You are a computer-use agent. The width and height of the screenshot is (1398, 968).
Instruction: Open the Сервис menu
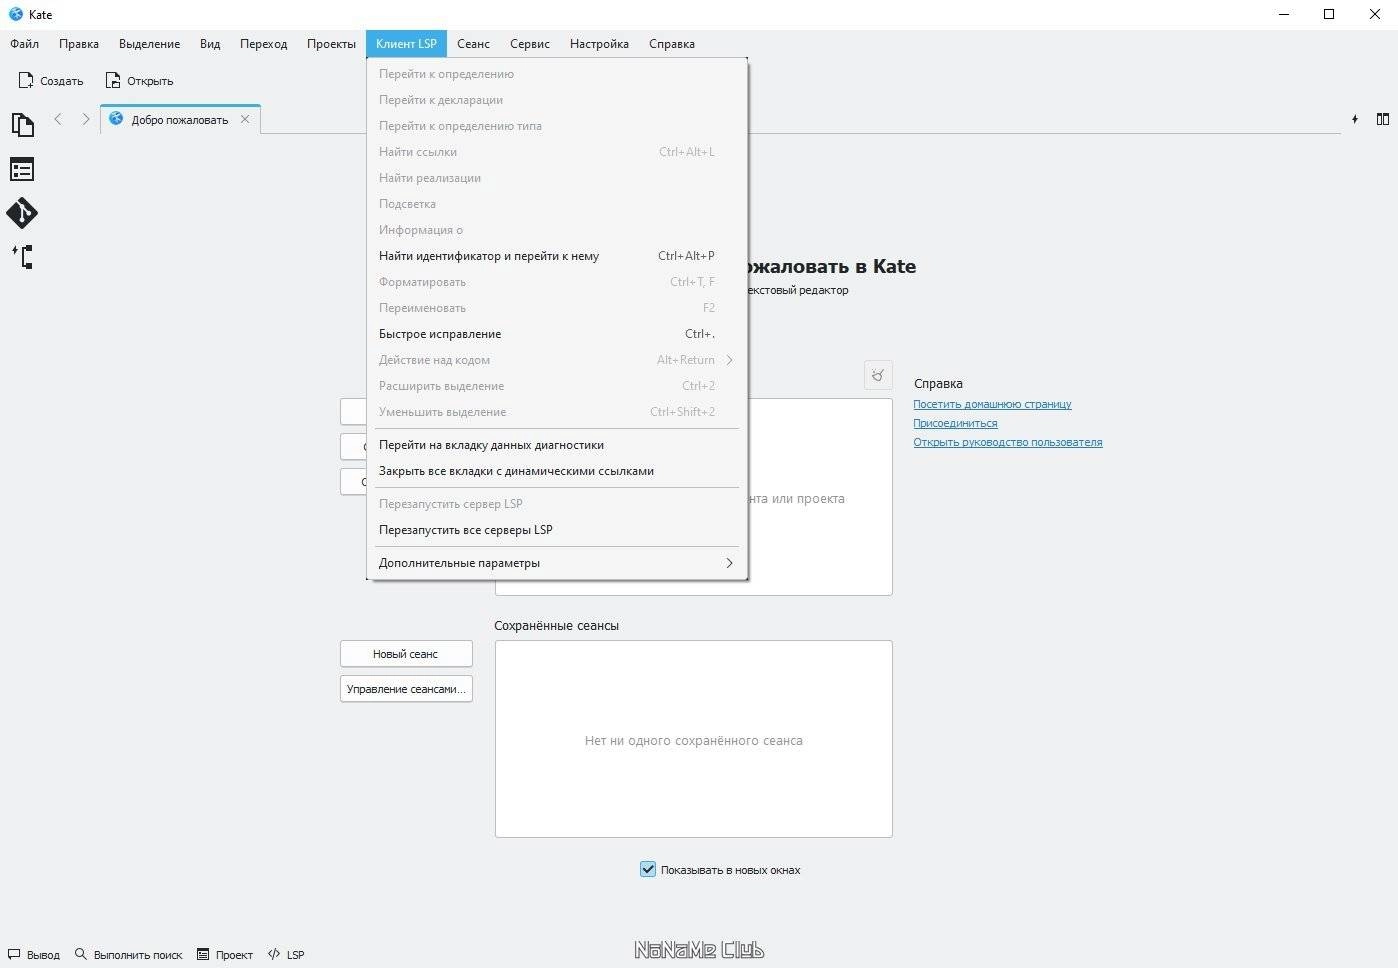coord(530,44)
